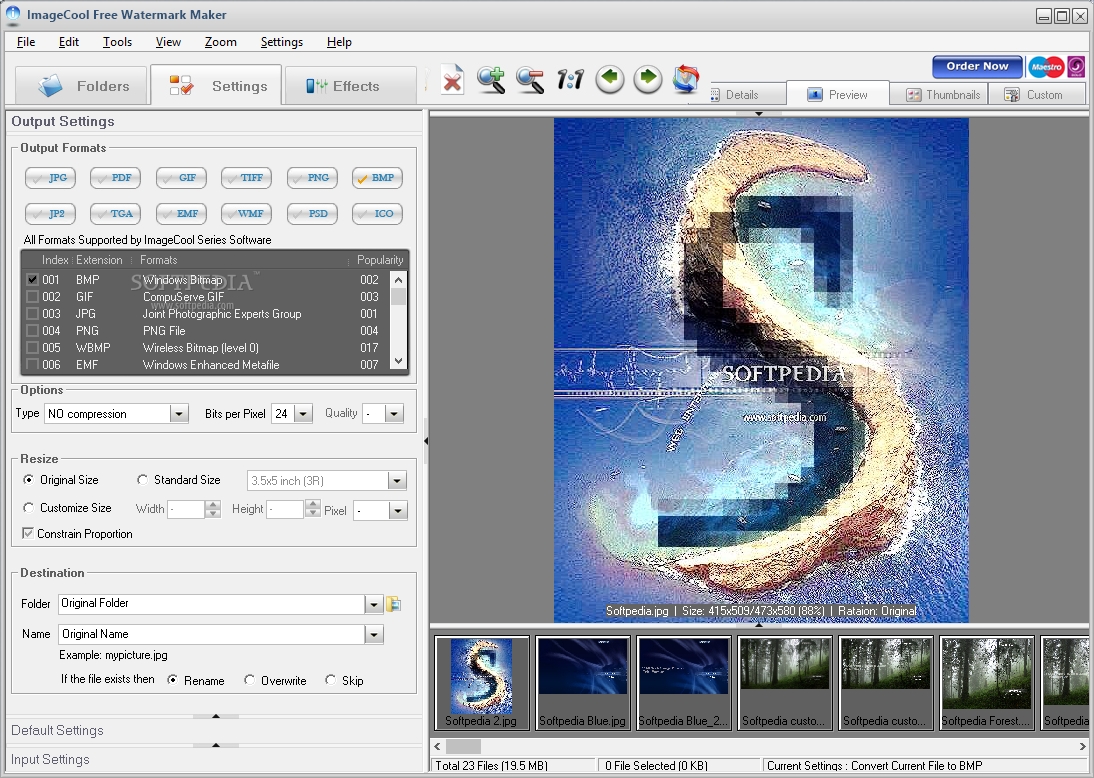Viewport: 1094px width, 778px height.
Task: Toggle the BMP output format button
Action: coord(377,178)
